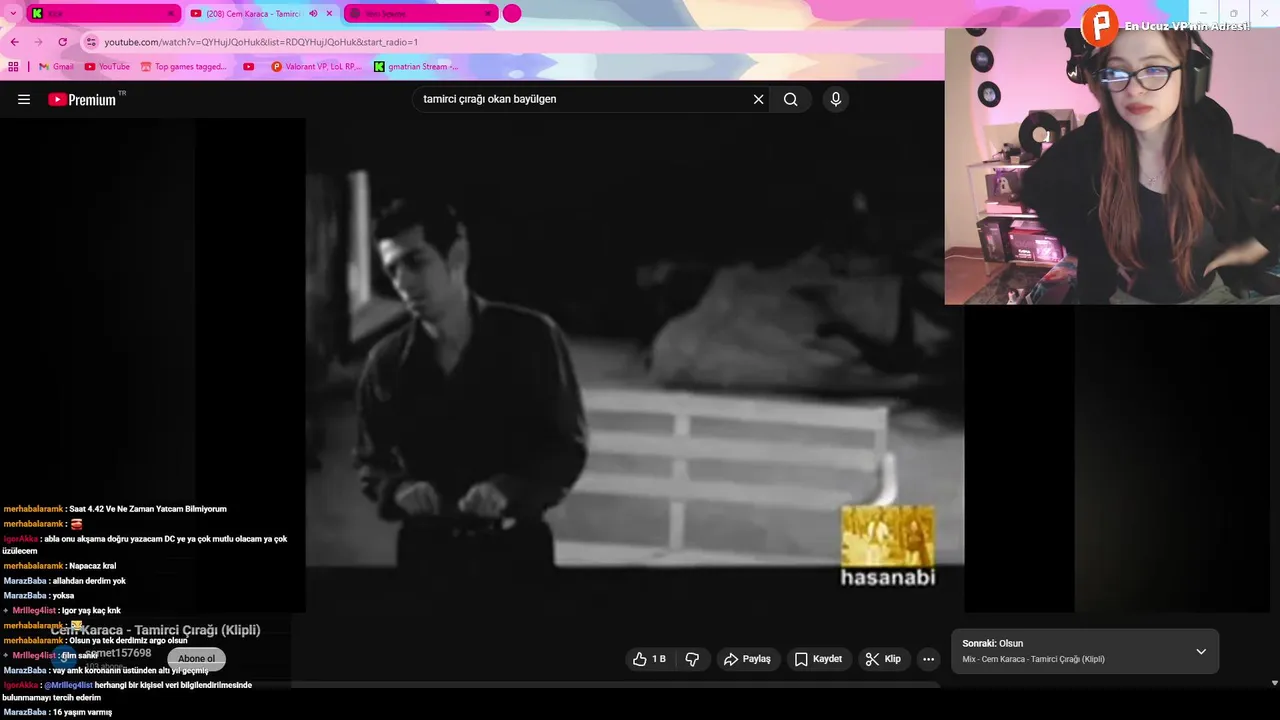Image resolution: width=1280 pixels, height=720 pixels.
Task: Open the gmatrian Stream bookmark
Action: click(416, 67)
